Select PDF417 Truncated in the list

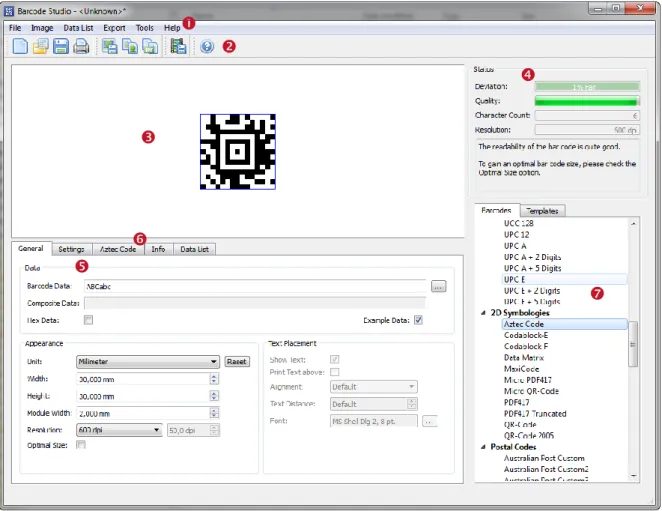click(x=535, y=413)
